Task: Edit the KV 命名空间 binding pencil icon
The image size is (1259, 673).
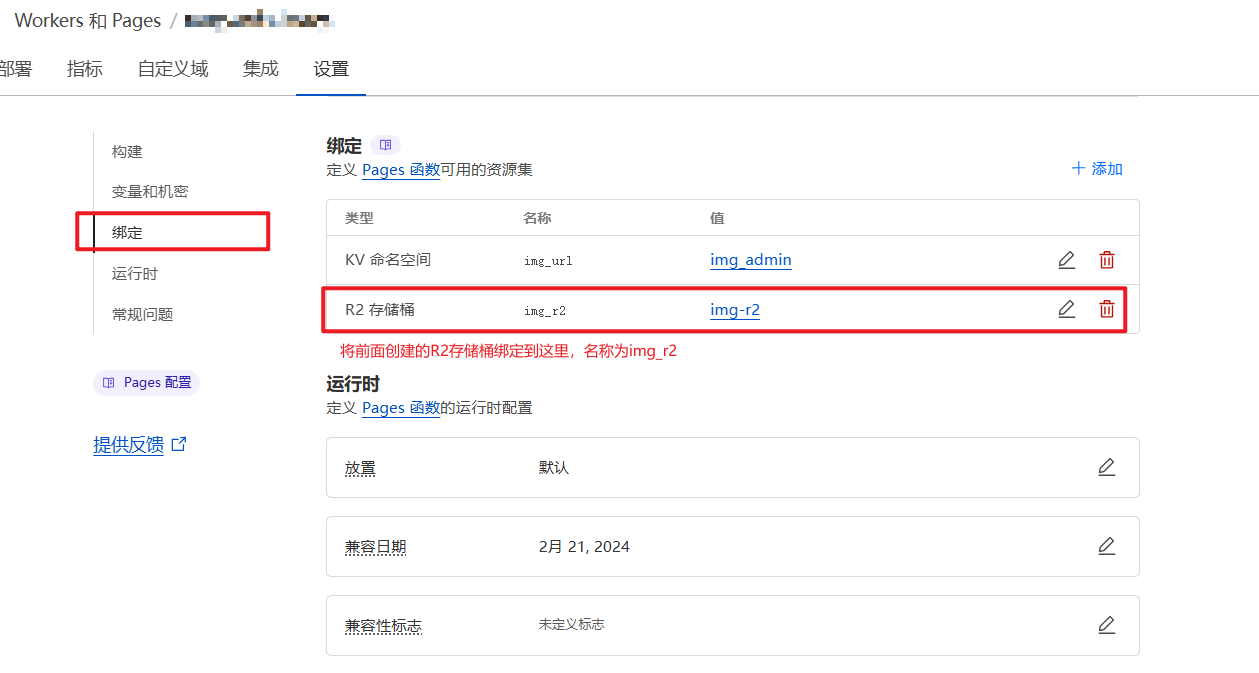Action: click(1066, 260)
